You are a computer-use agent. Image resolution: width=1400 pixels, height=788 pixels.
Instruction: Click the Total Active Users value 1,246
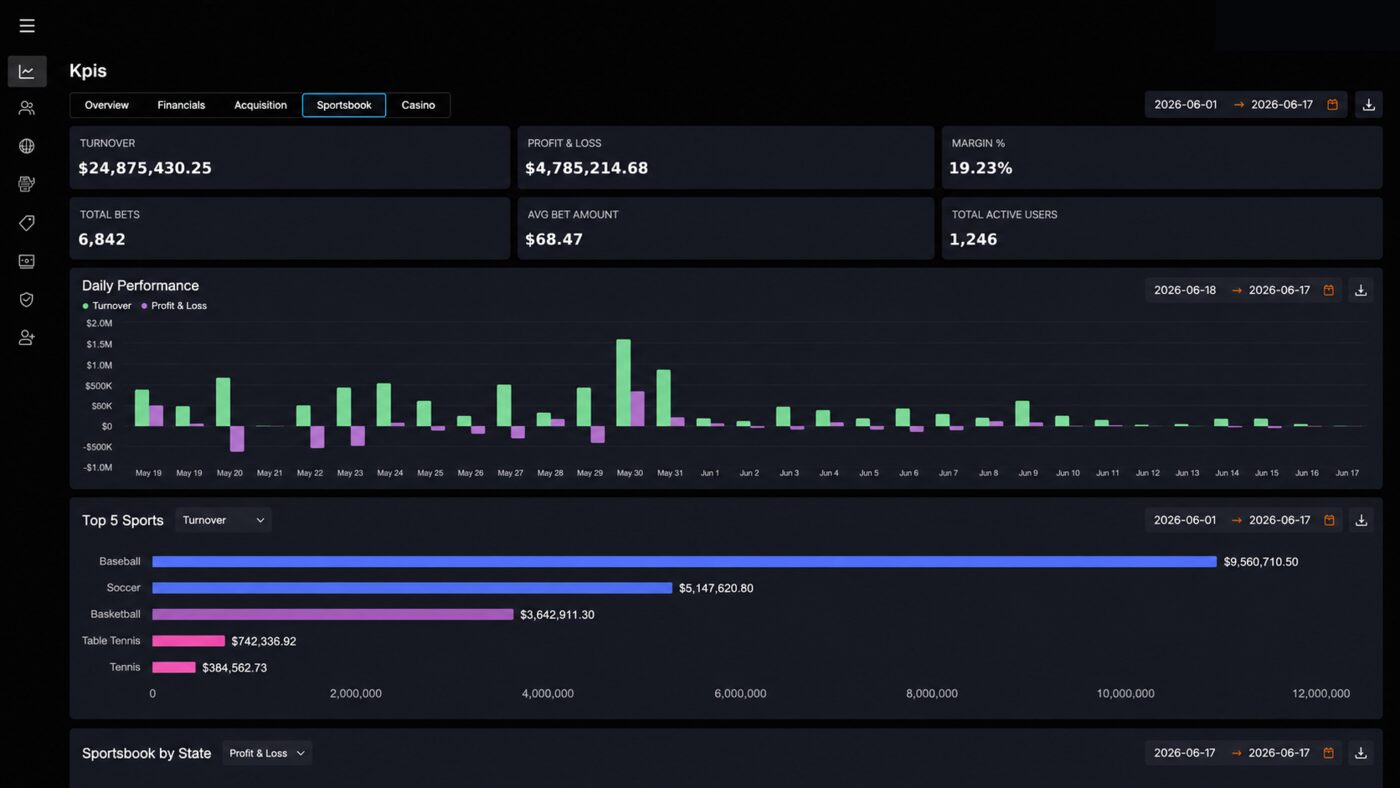click(x=973, y=239)
